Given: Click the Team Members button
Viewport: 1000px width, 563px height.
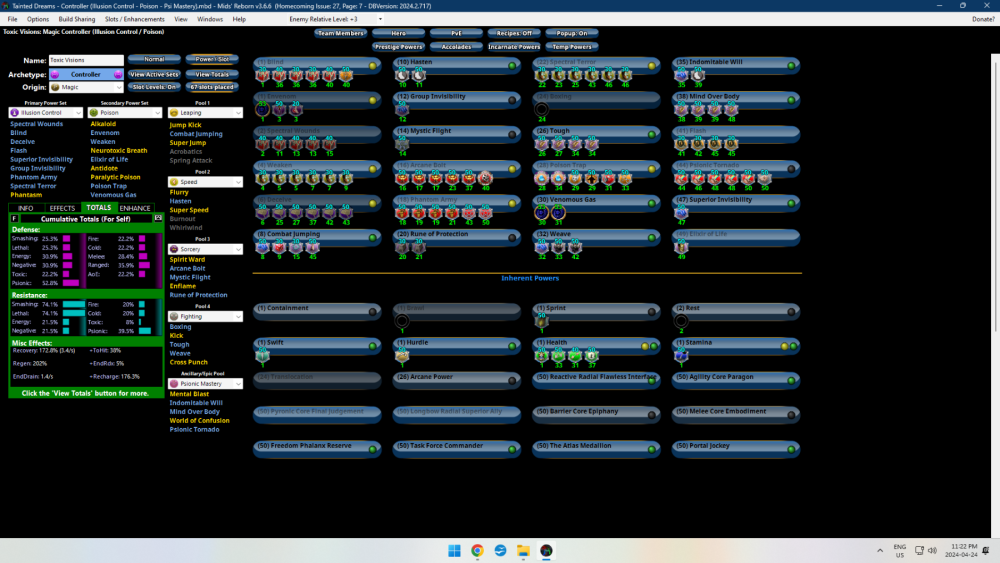Looking at the screenshot, I should (340, 33).
